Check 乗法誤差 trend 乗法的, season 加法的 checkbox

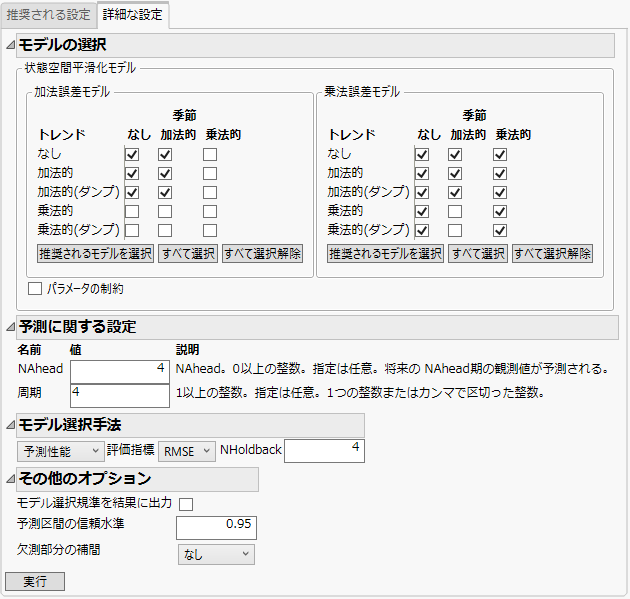455,212
